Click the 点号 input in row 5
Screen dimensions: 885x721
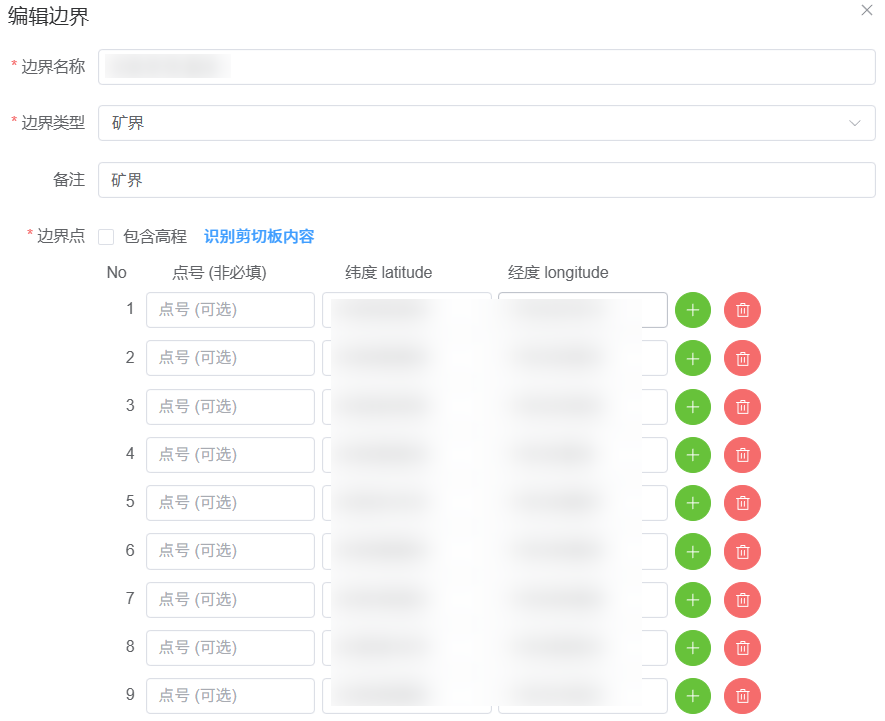coord(230,502)
